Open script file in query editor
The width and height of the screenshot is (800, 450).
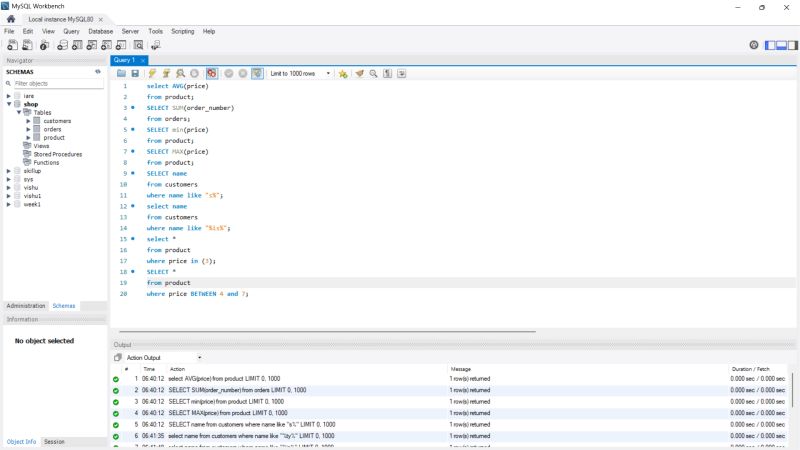[121, 73]
